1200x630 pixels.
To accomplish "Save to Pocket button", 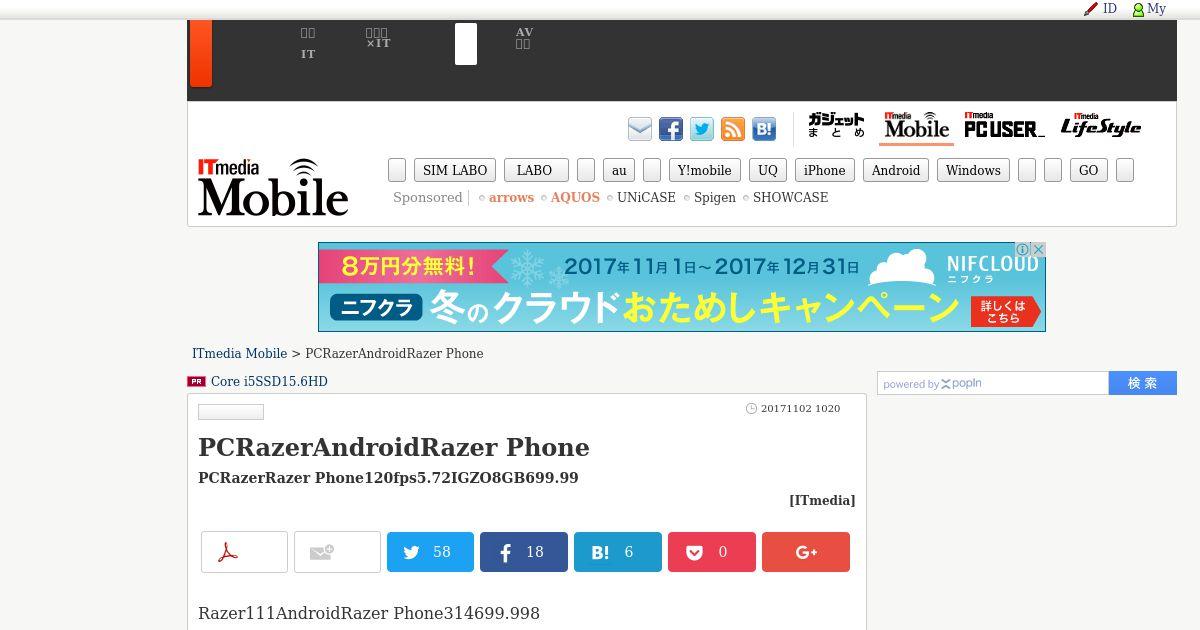I will [712, 552].
